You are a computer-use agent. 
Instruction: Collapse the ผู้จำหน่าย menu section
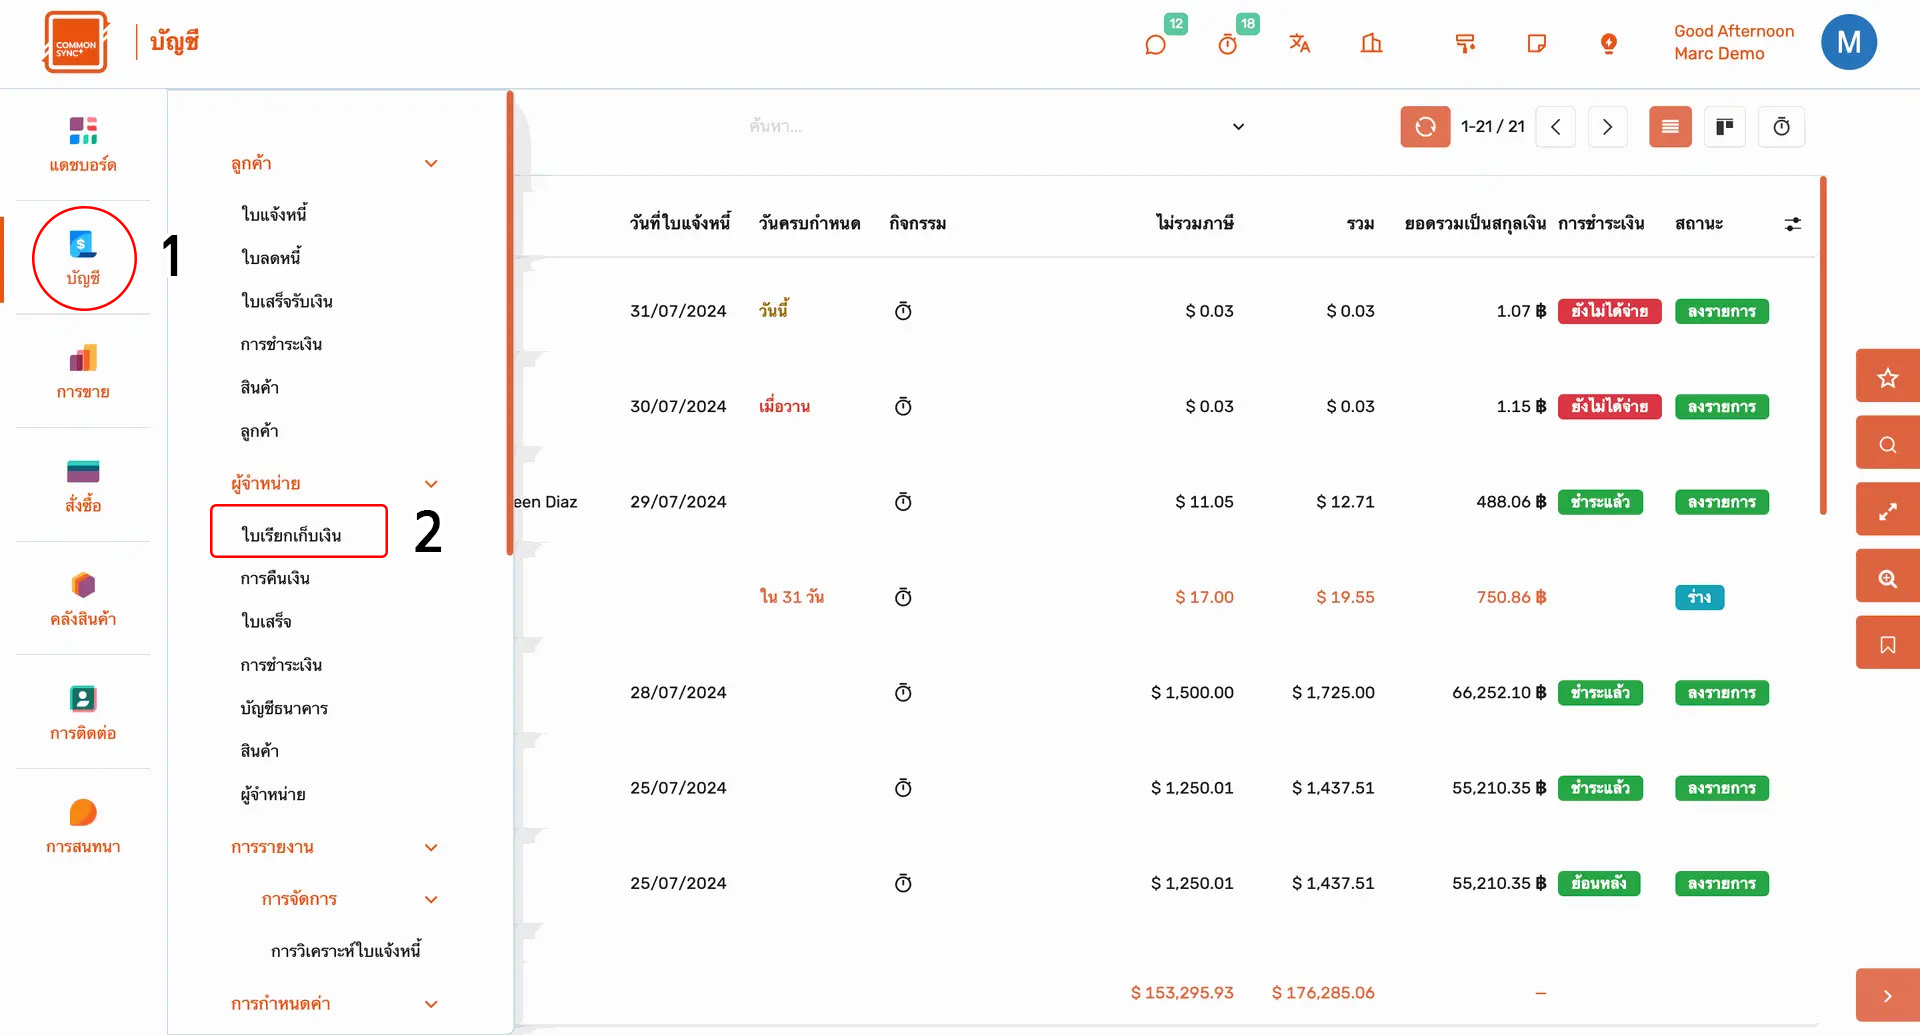431,484
